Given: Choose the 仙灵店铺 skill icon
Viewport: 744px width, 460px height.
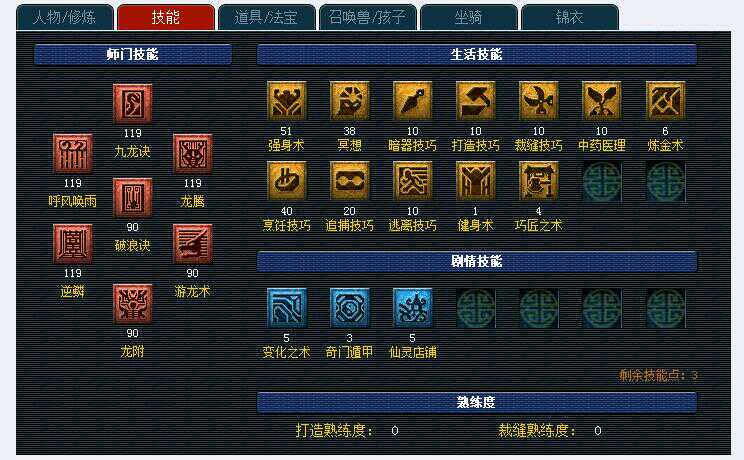Looking at the screenshot, I should click(412, 308).
